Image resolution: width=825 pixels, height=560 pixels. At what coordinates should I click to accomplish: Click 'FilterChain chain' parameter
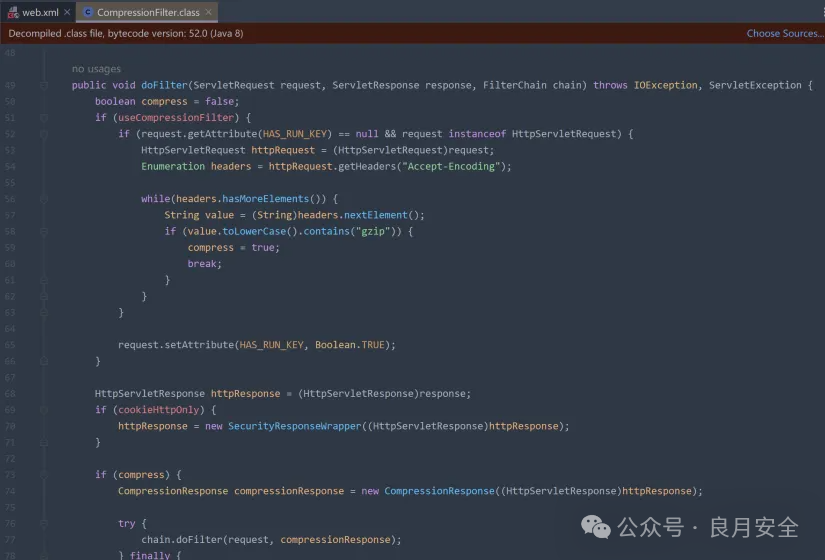[x=532, y=85]
